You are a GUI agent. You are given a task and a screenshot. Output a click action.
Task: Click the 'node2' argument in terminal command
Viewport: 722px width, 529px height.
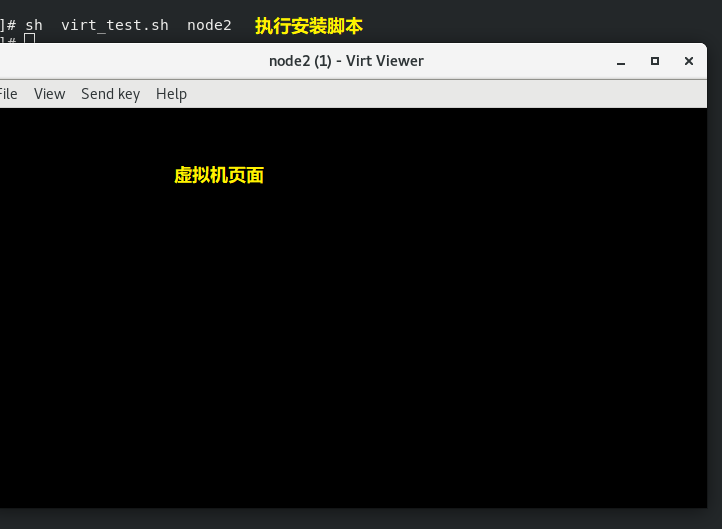point(209,25)
